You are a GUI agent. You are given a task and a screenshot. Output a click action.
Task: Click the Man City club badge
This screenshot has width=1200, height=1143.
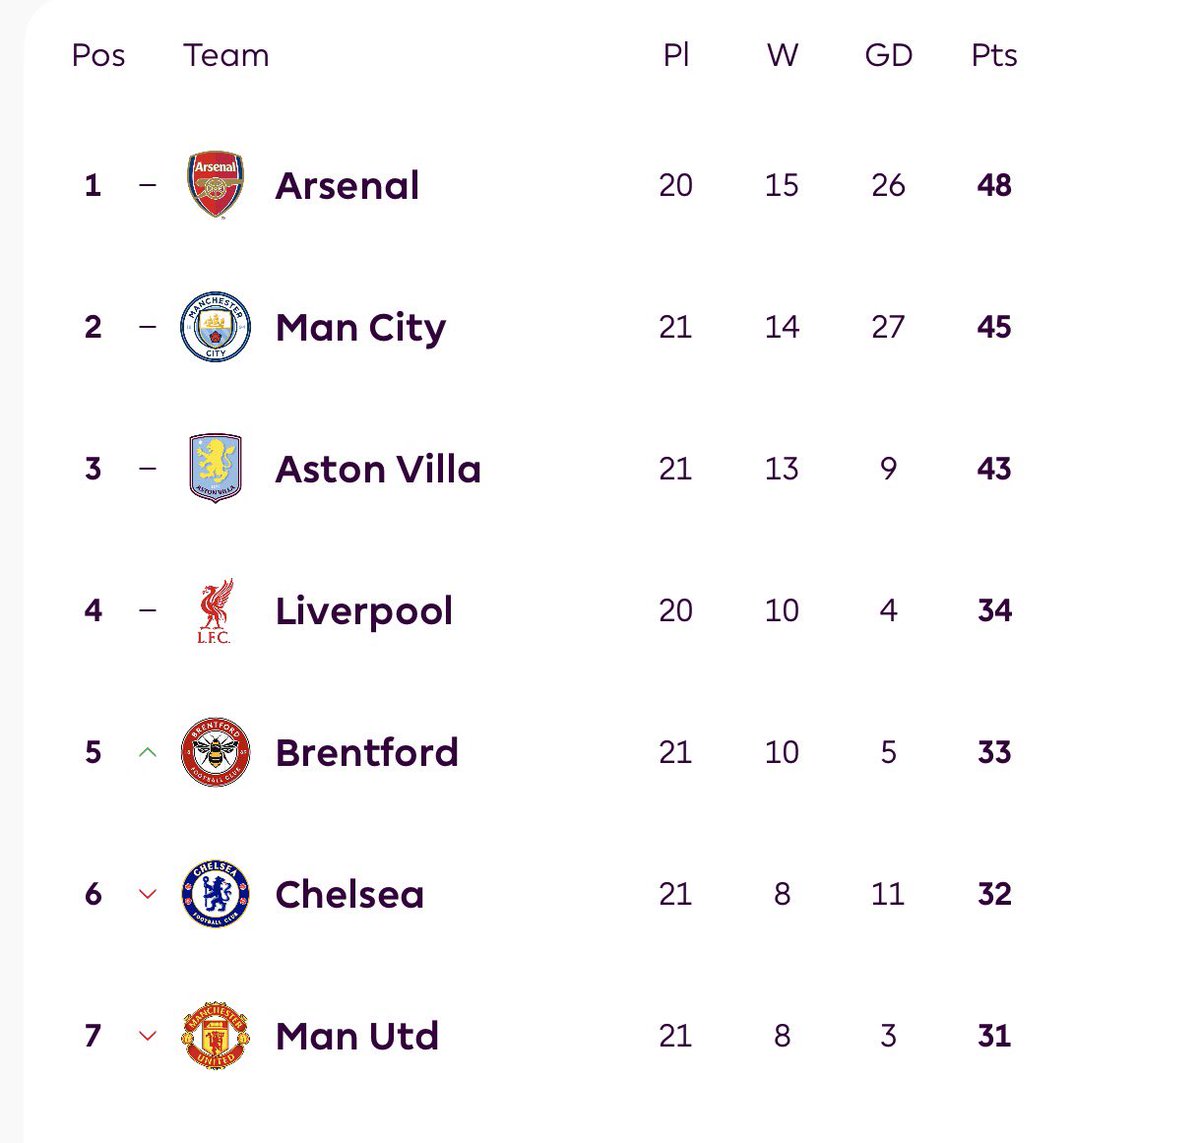pos(215,327)
